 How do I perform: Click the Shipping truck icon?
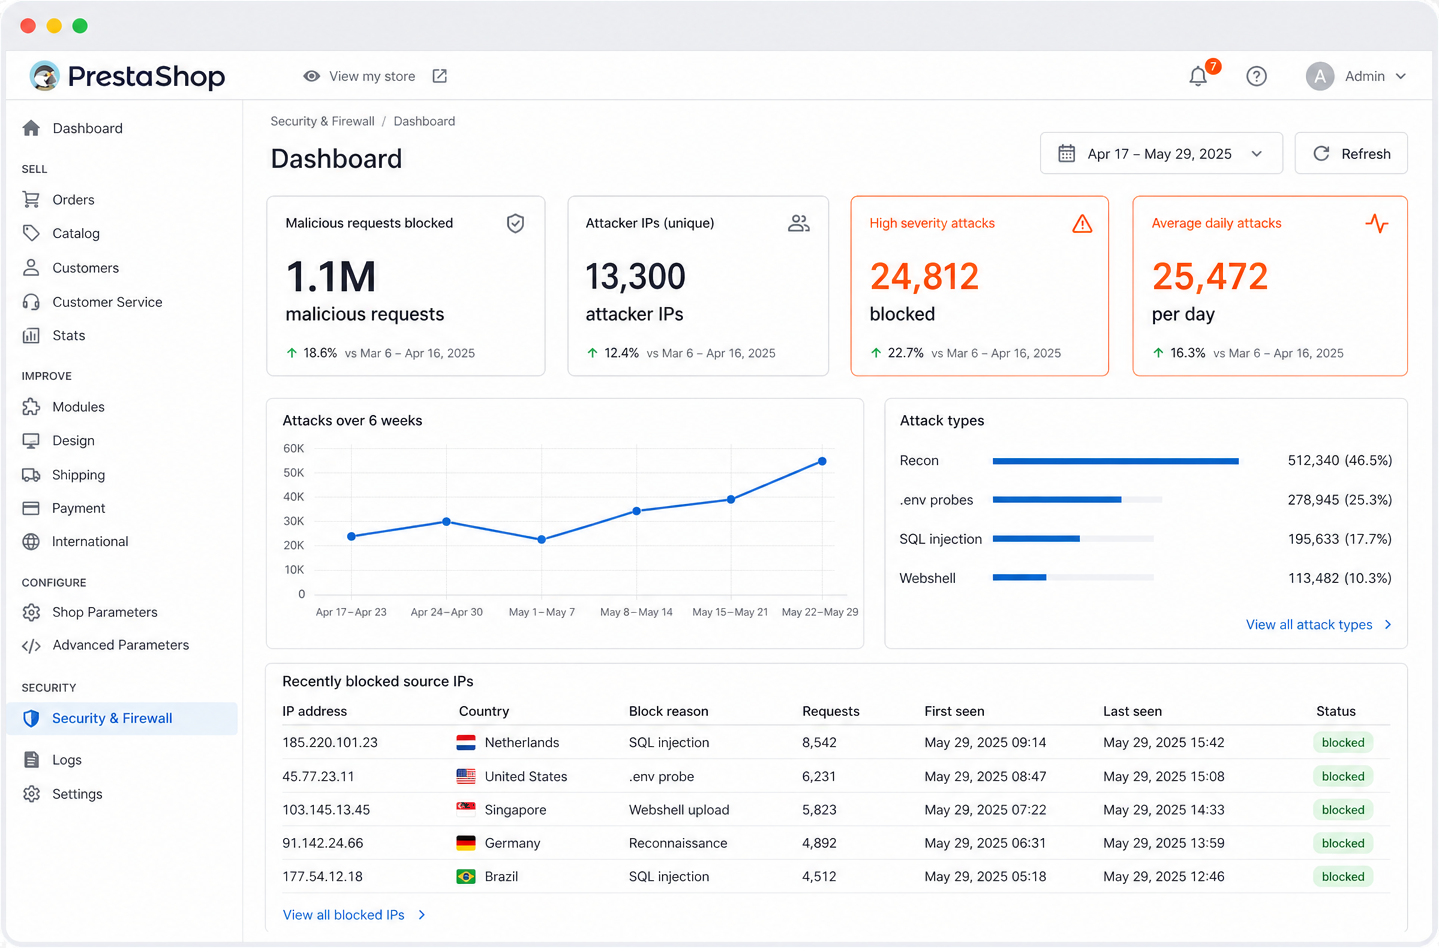(x=31, y=474)
